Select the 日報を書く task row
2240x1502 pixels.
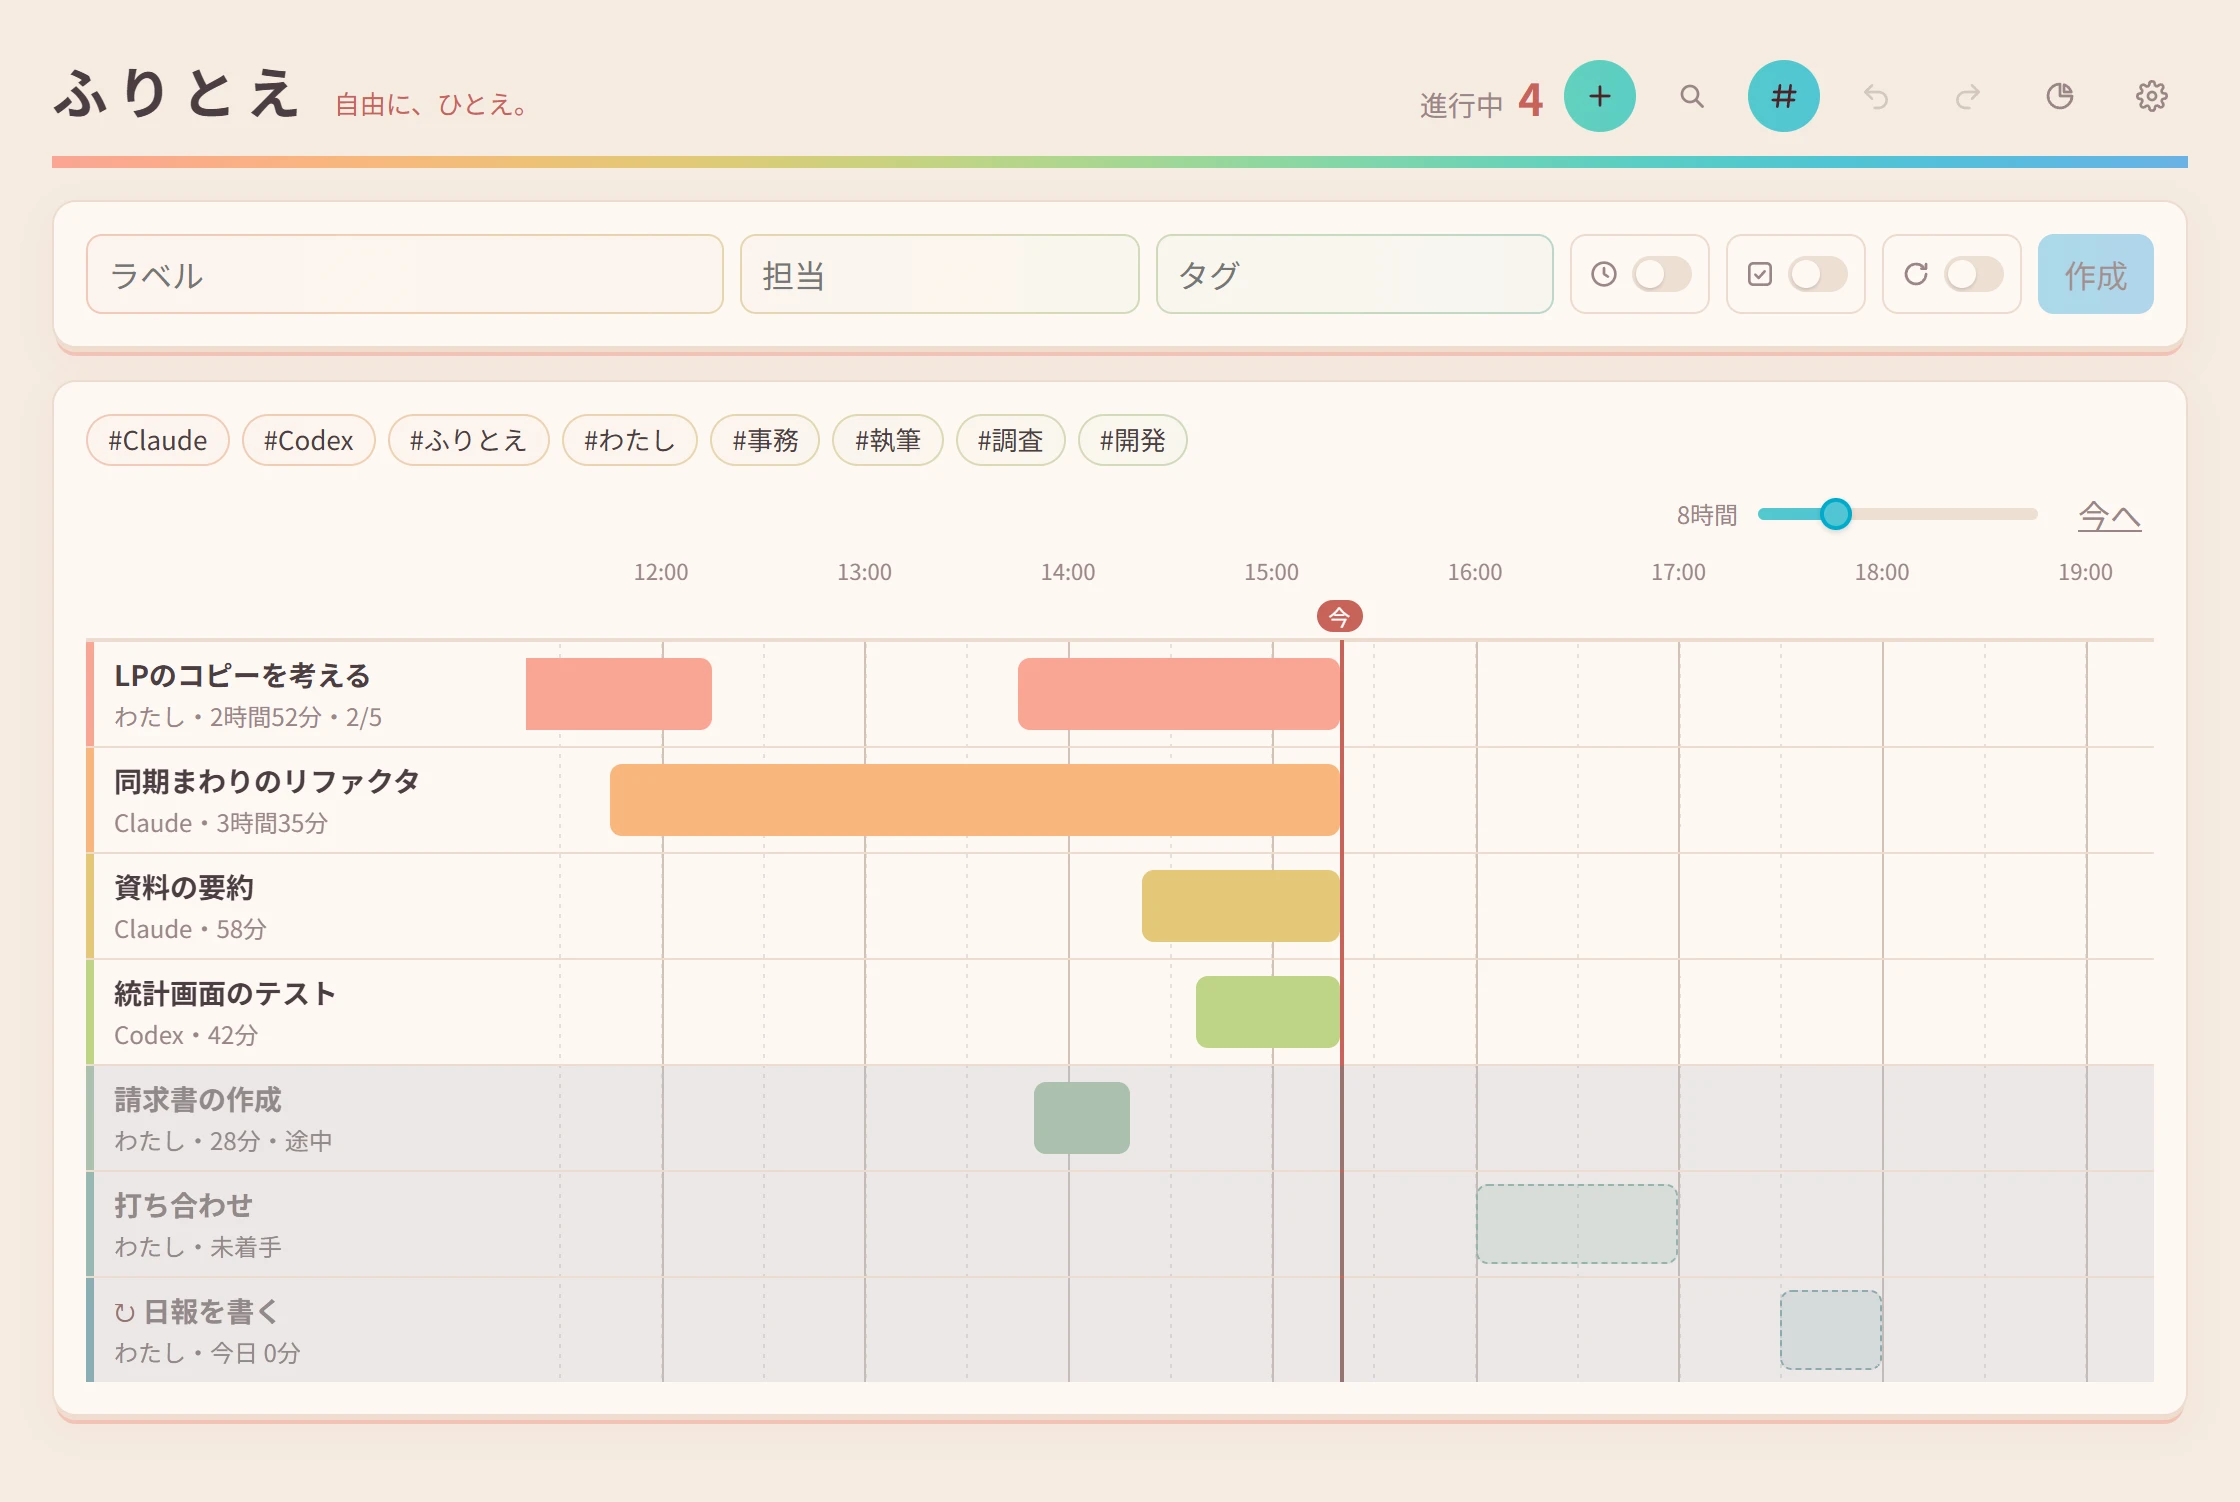pos(1119,1330)
